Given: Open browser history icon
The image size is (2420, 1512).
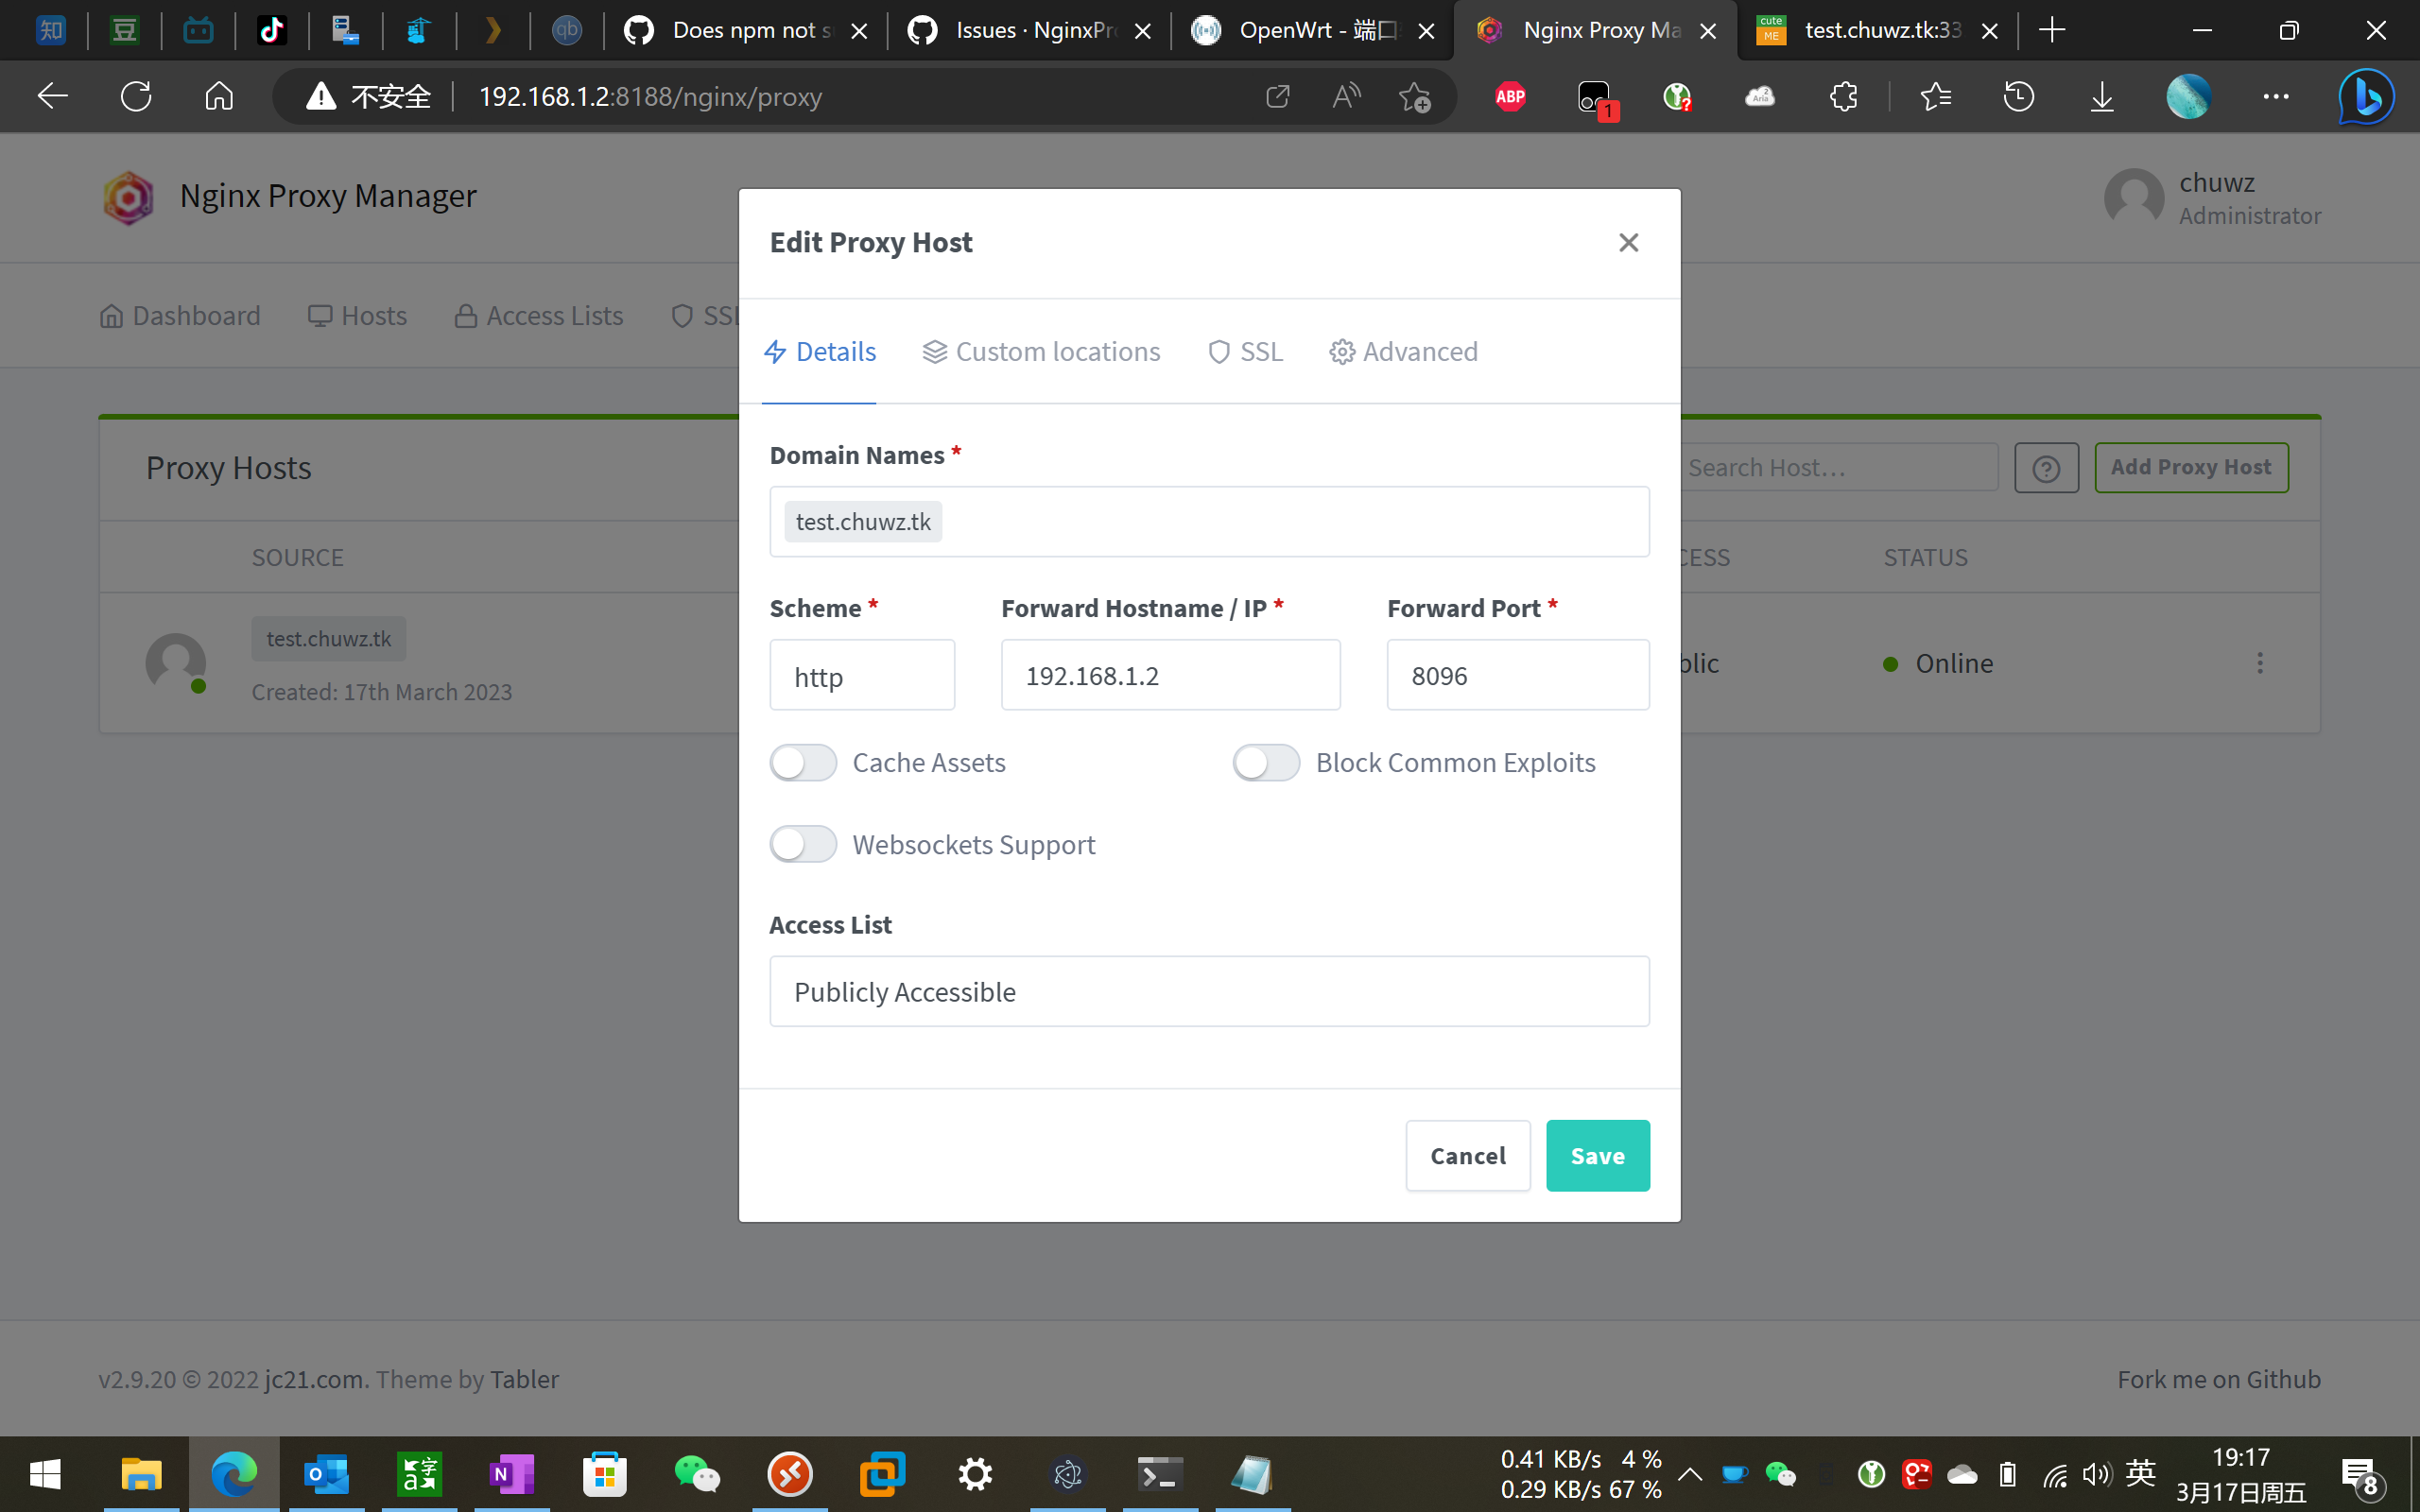Looking at the screenshot, I should [2018, 96].
